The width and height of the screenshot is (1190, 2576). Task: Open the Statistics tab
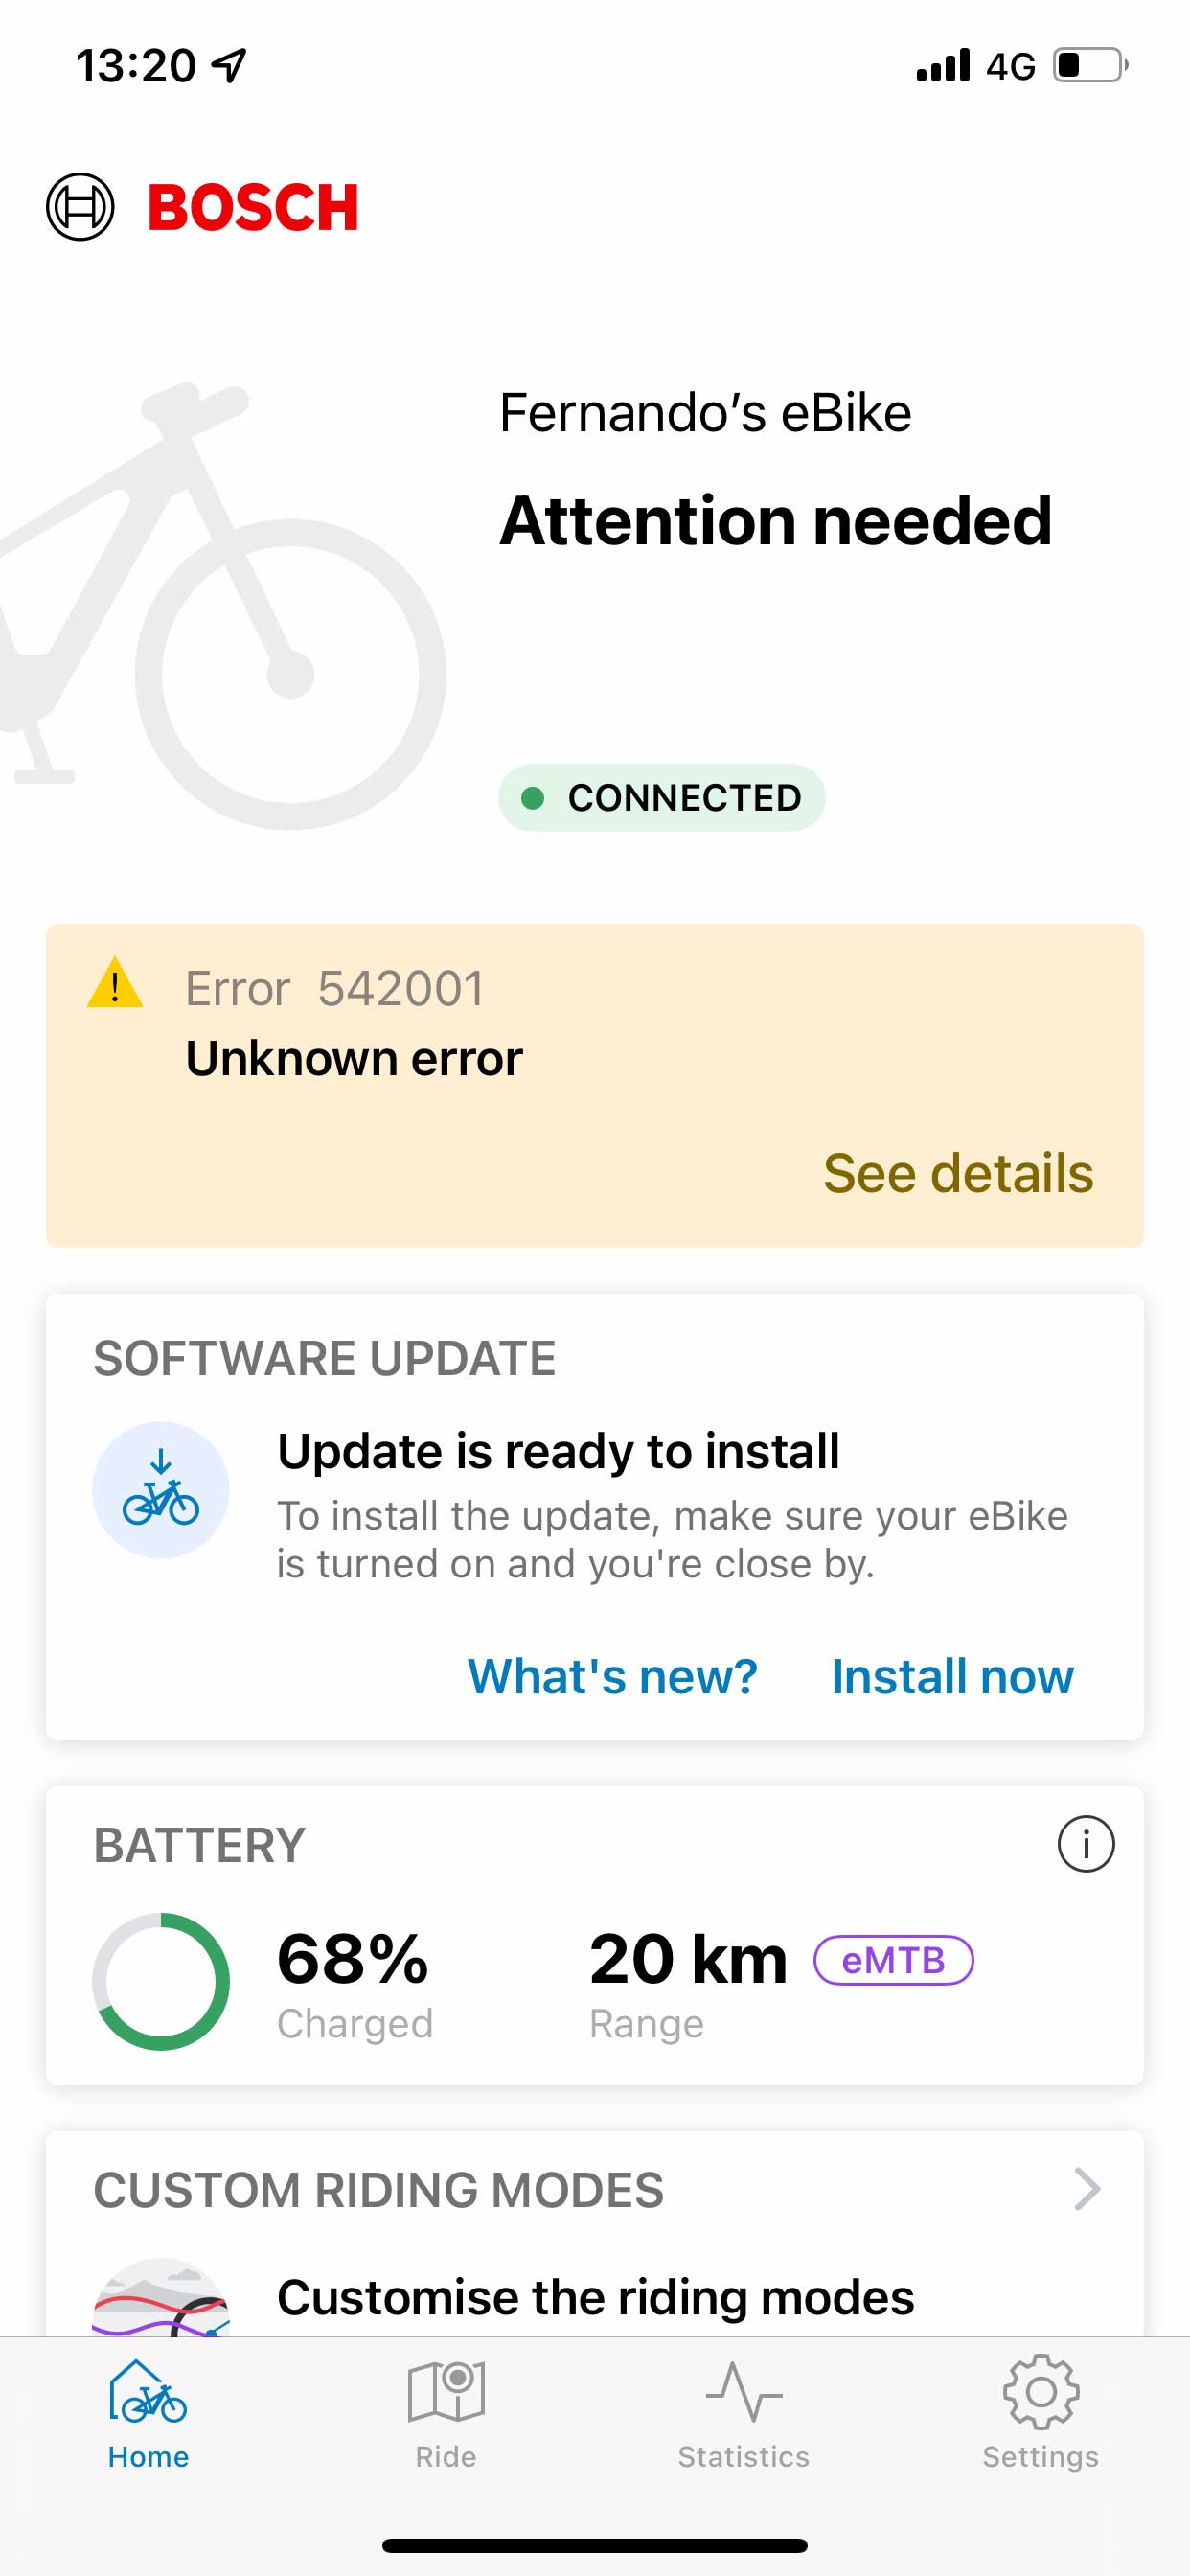point(743,2412)
